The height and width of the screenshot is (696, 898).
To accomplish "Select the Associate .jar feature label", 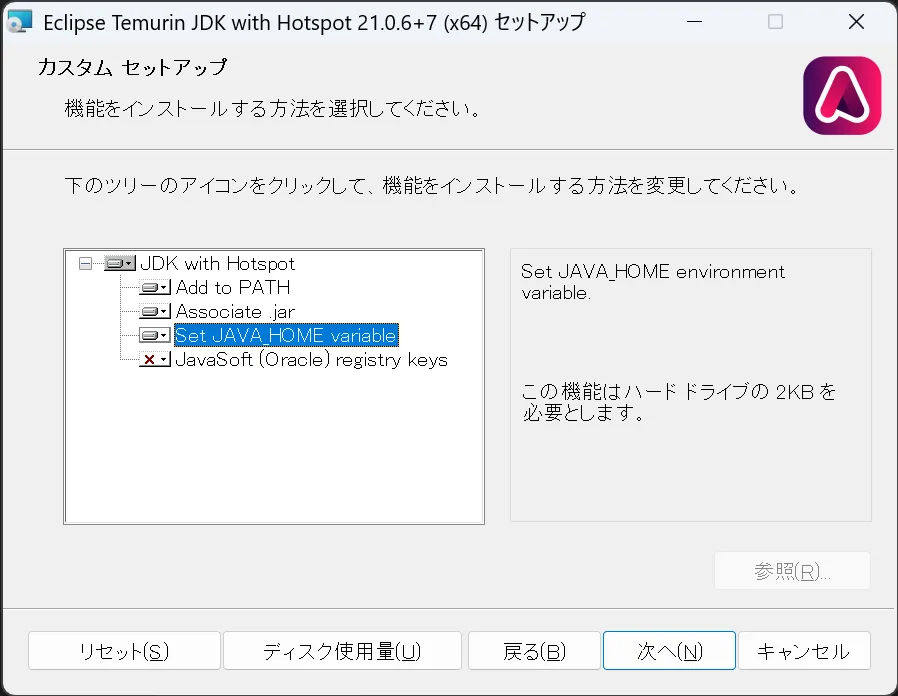I will point(235,312).
